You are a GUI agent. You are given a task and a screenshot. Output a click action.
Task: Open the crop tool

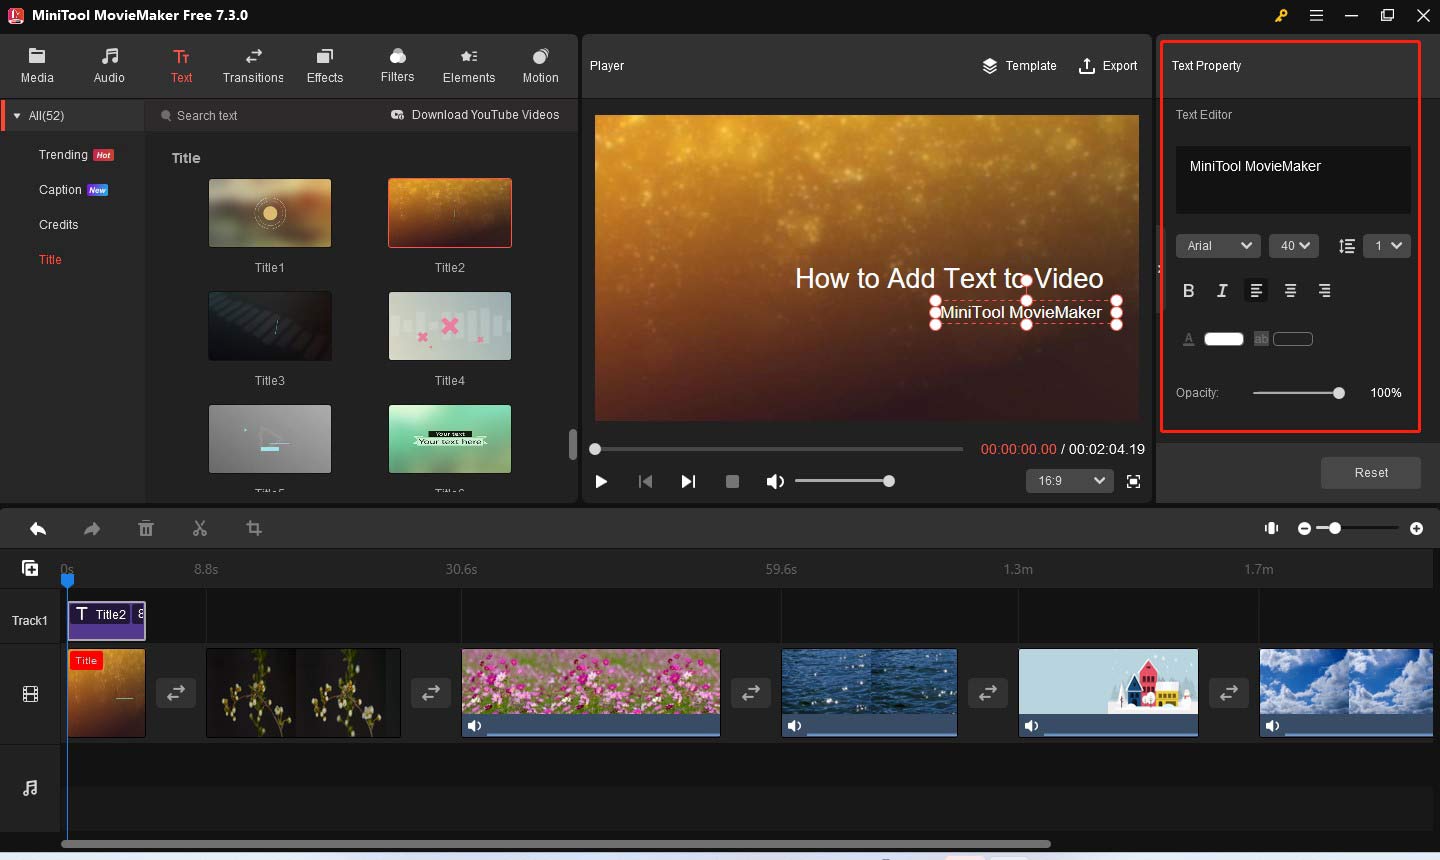coord(254,529)
